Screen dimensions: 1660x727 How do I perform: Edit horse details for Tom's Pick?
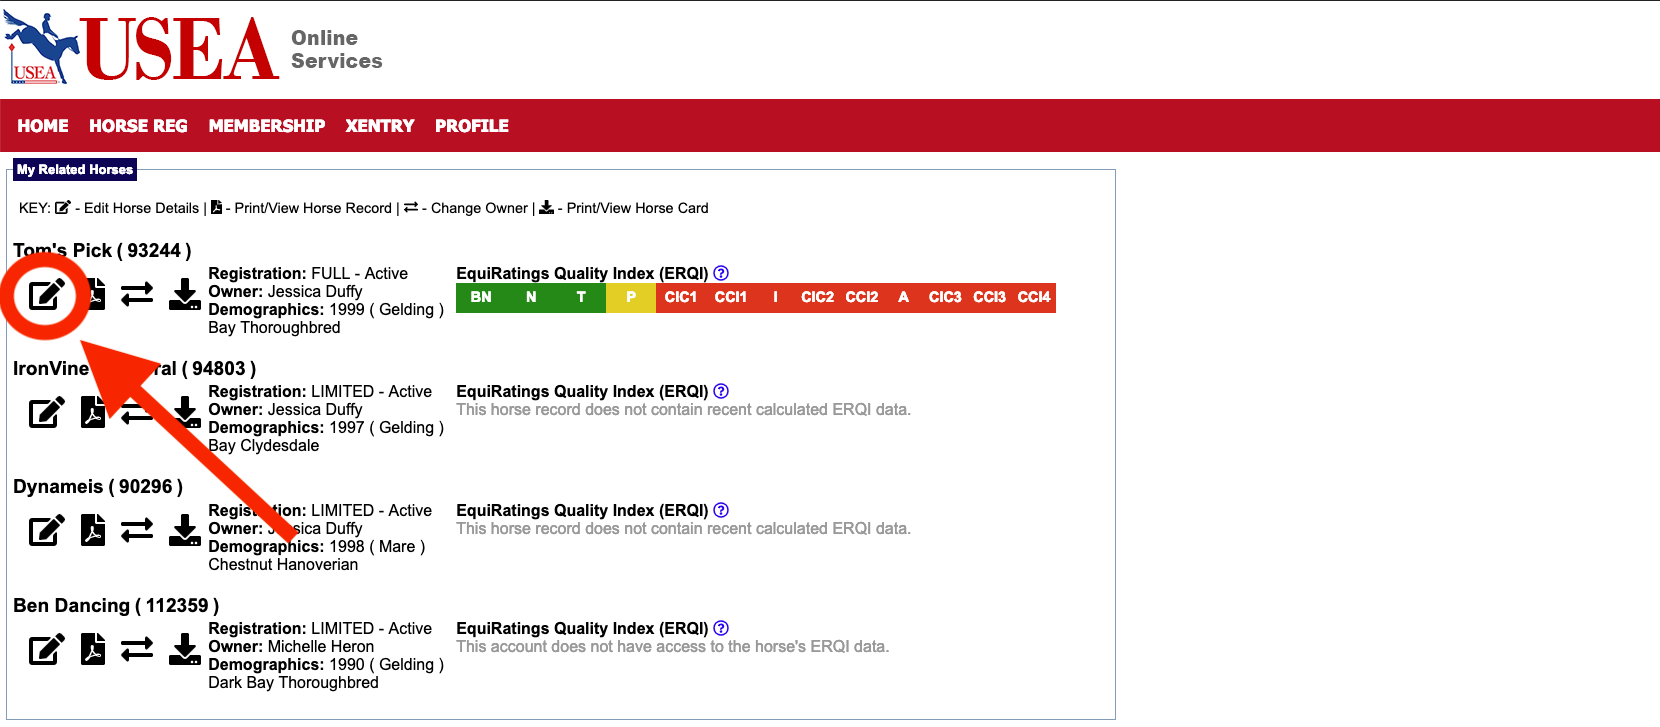[46, 295]
